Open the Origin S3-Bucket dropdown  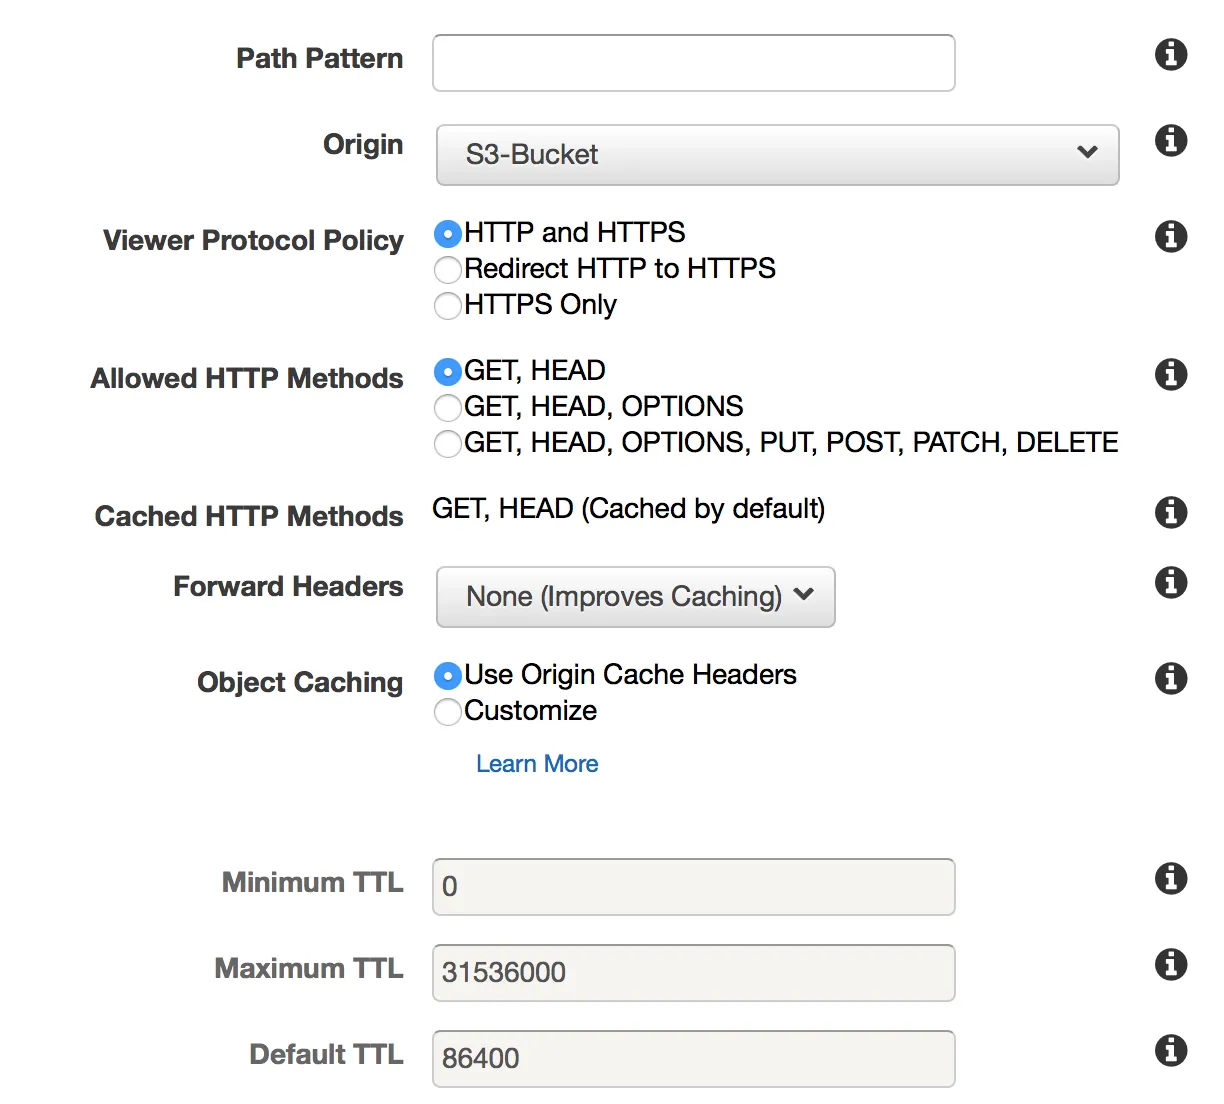tap(777, 155)
